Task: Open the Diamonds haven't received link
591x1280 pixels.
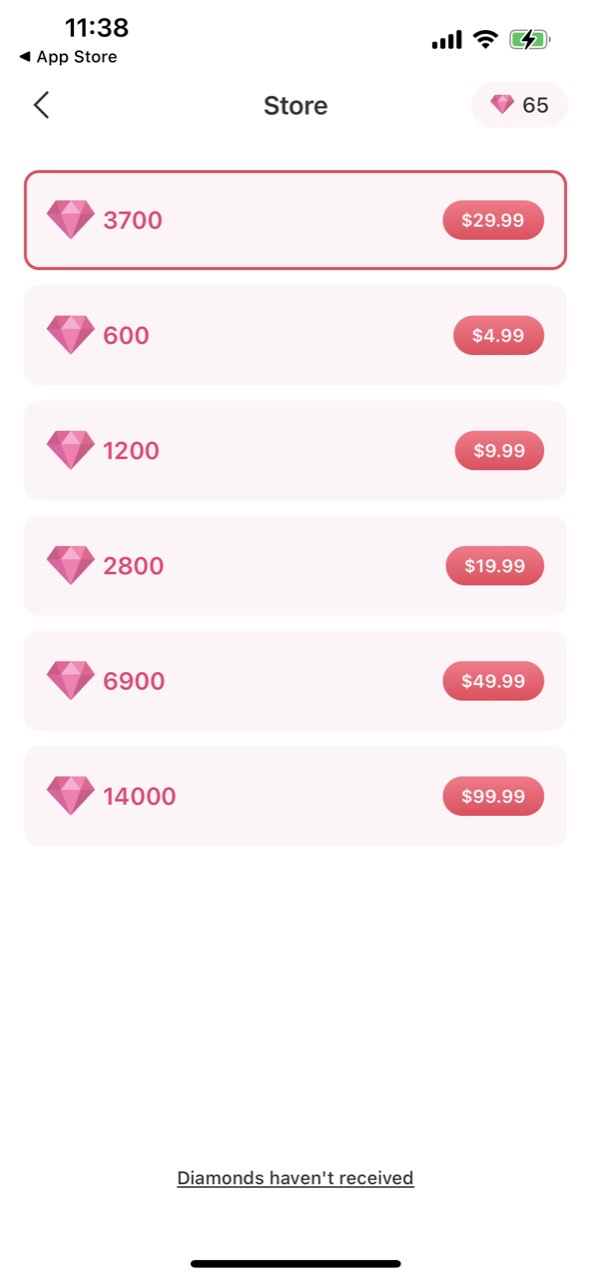Action: (295, 1178)
